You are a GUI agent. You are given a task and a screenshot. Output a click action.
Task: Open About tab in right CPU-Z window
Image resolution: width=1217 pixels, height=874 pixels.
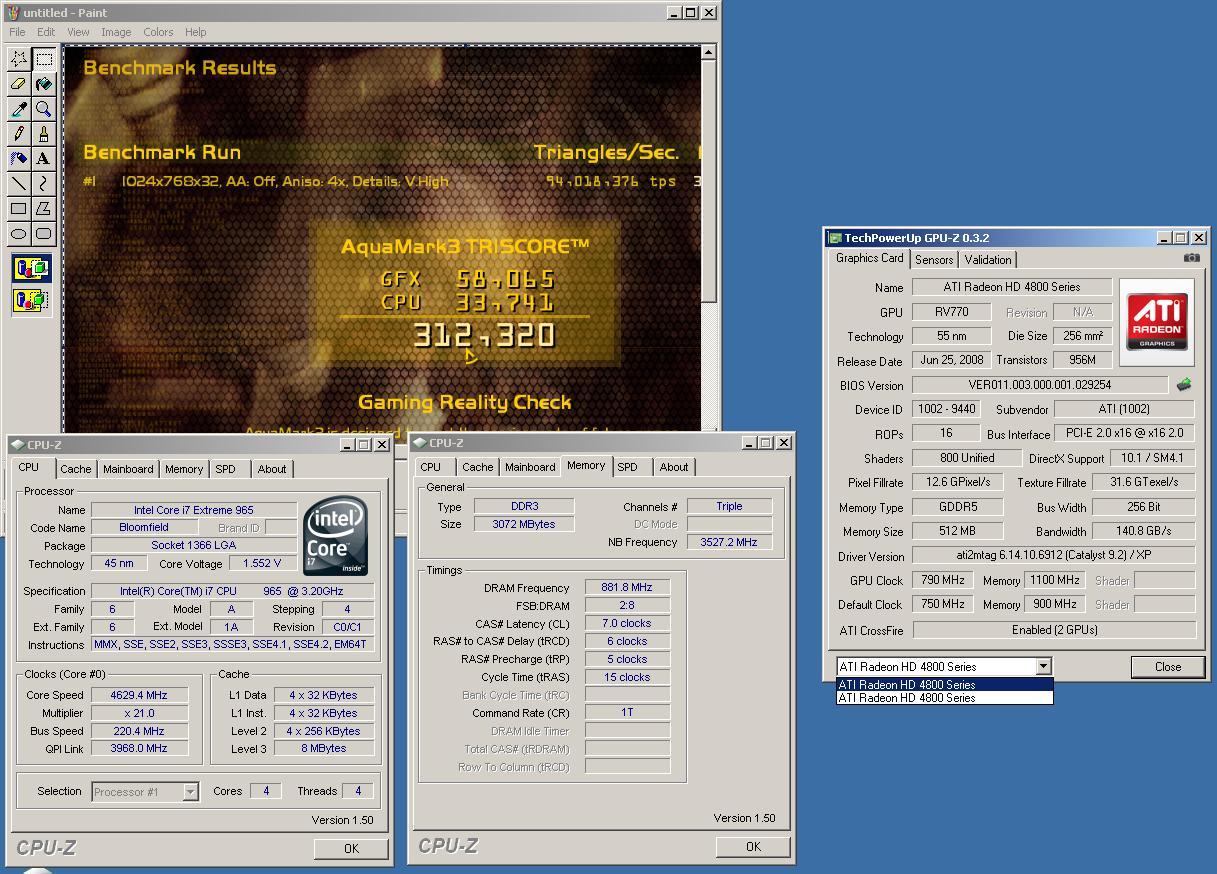pyautogui.click(x=673, y=467)
